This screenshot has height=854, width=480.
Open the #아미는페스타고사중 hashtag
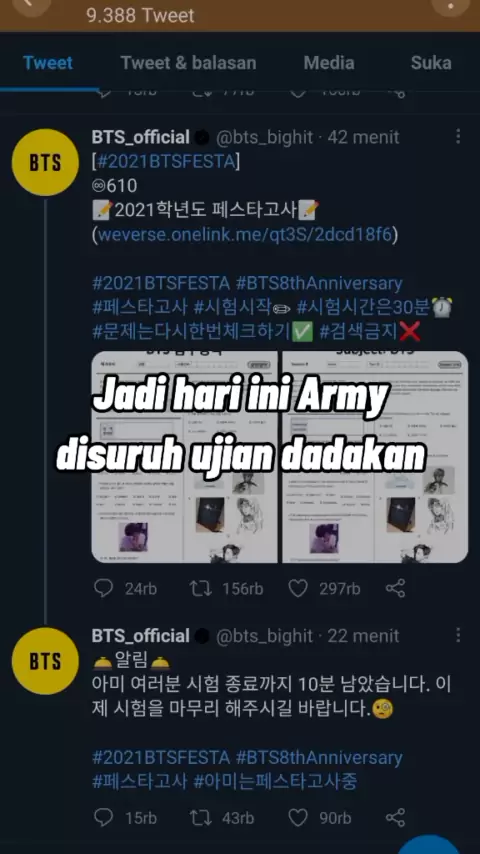(276, 782)
